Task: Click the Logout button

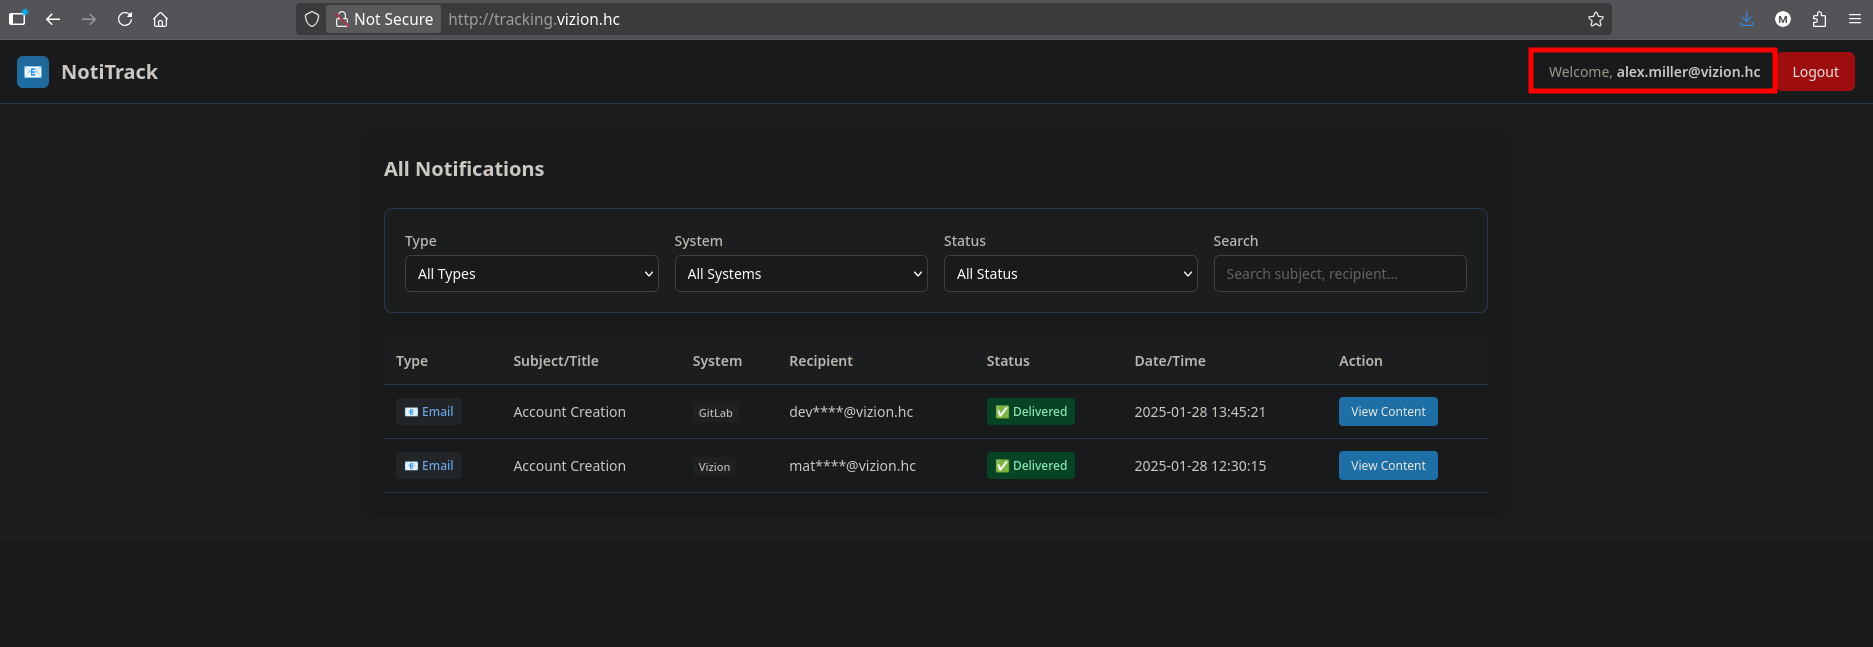Action: (1815, 72)
